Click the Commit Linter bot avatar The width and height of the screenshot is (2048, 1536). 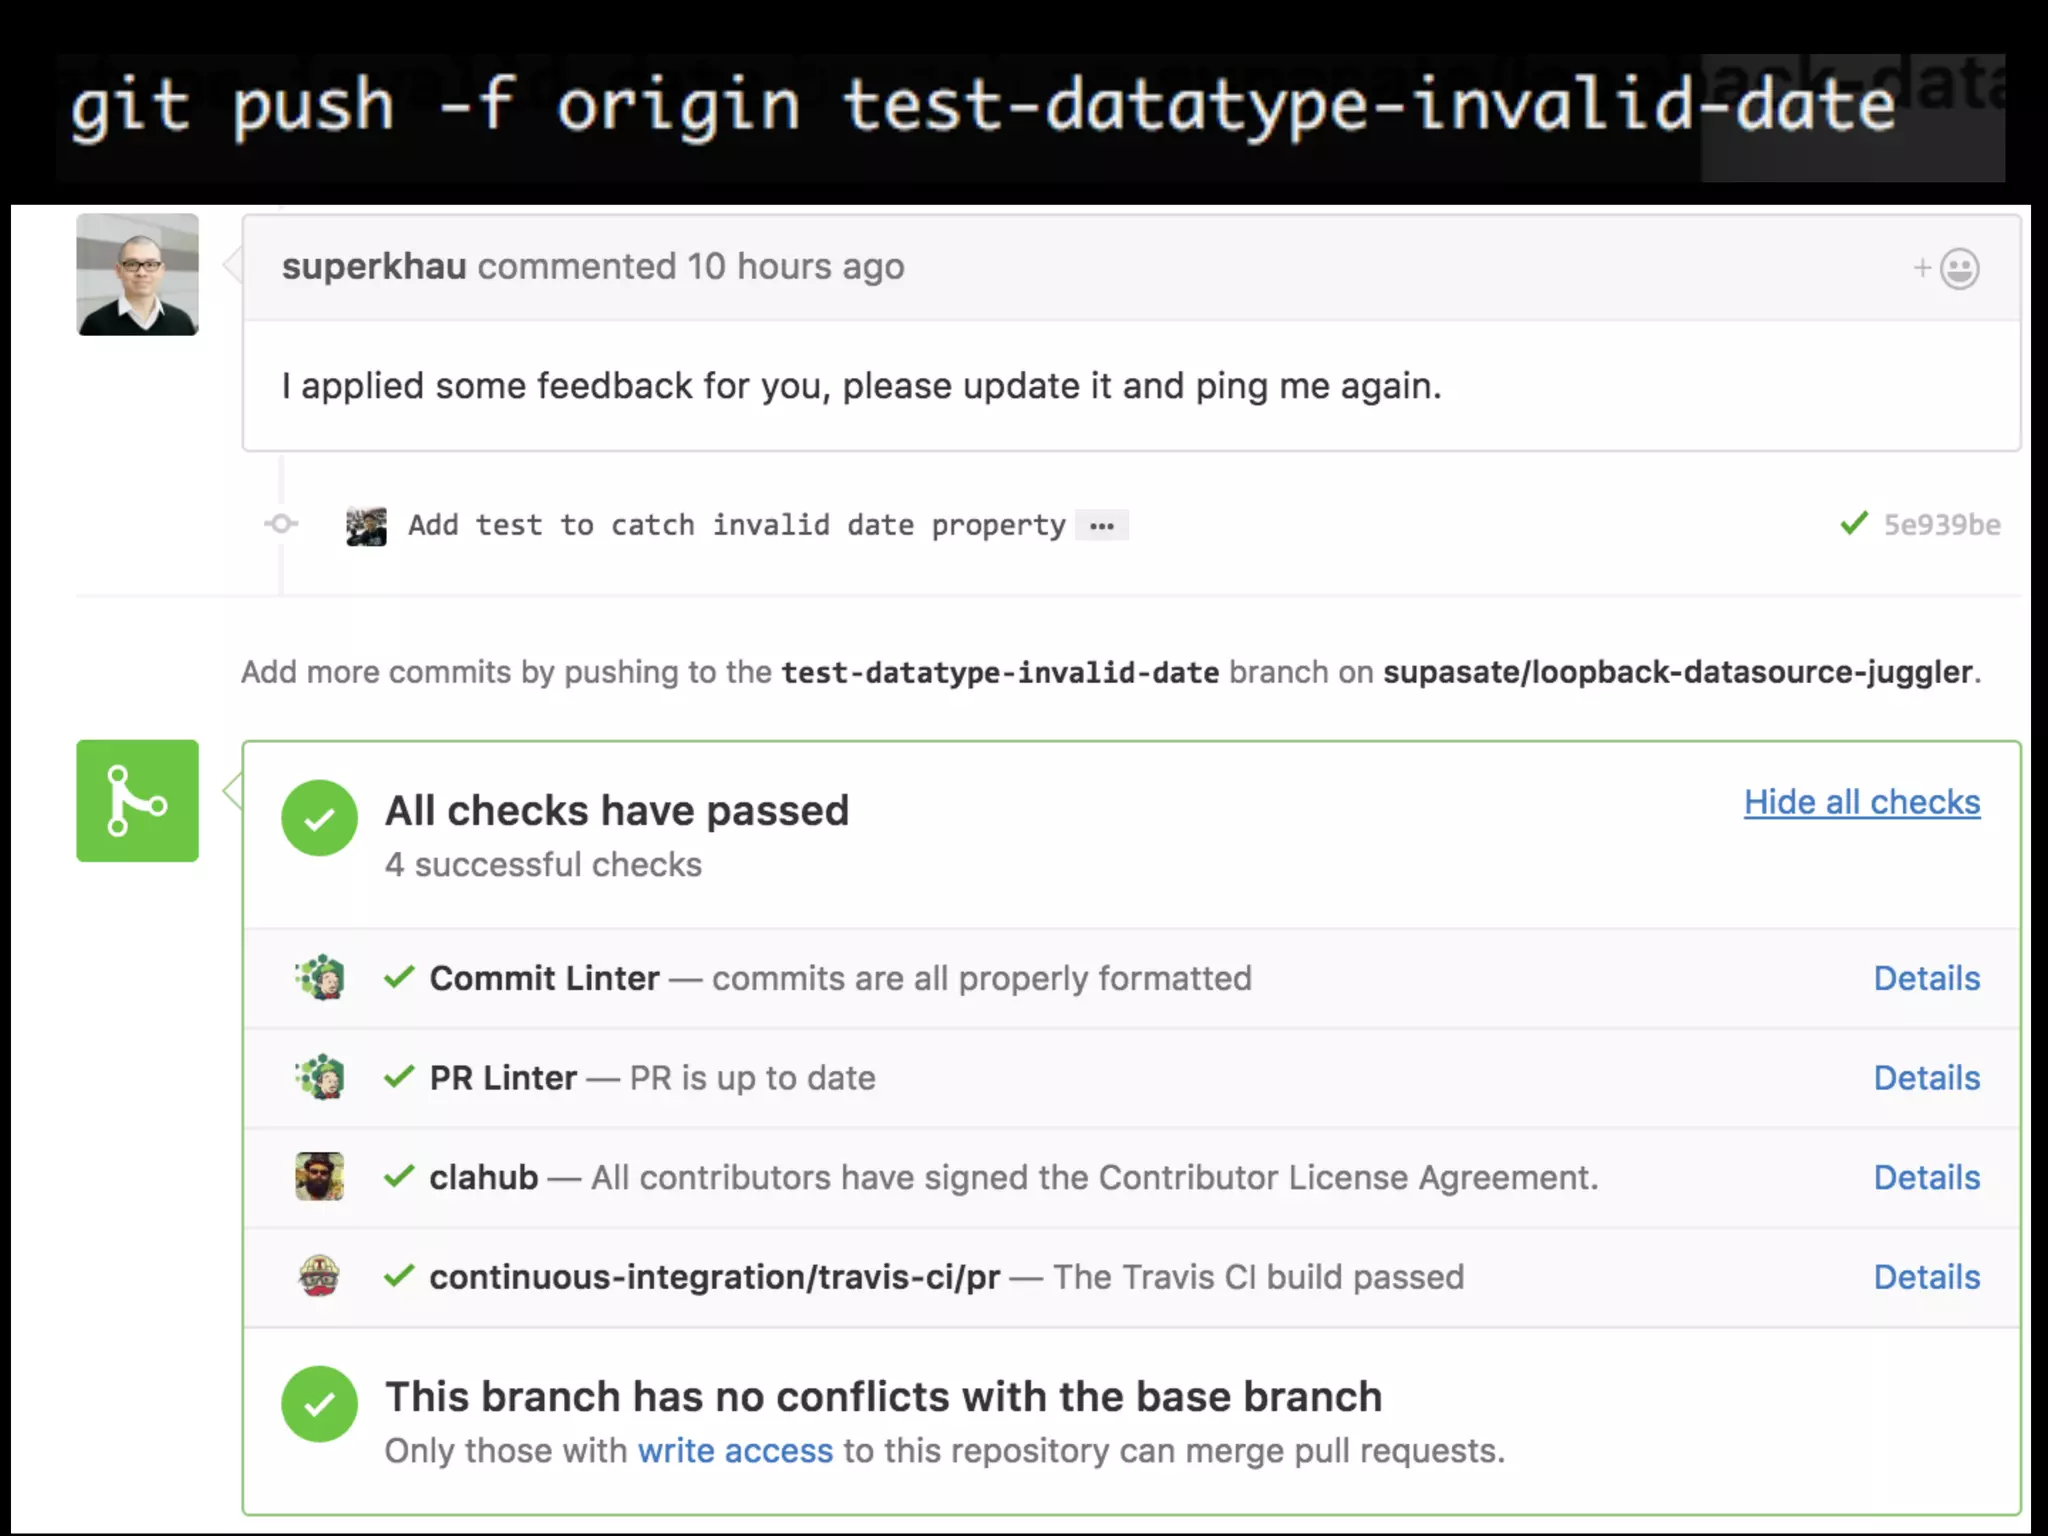[x=320, y=978]
